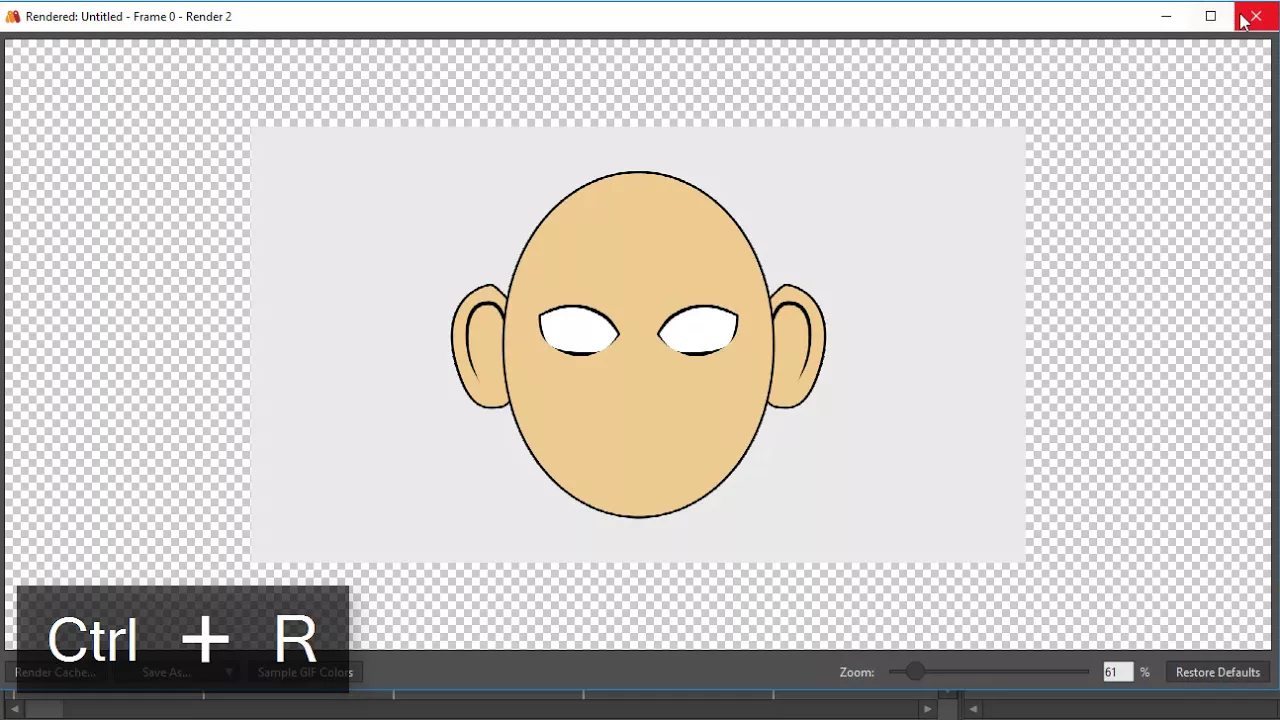
Task: Minimize the Rendered frame window
Action: pyautogui.click(x=1166, y=16)
